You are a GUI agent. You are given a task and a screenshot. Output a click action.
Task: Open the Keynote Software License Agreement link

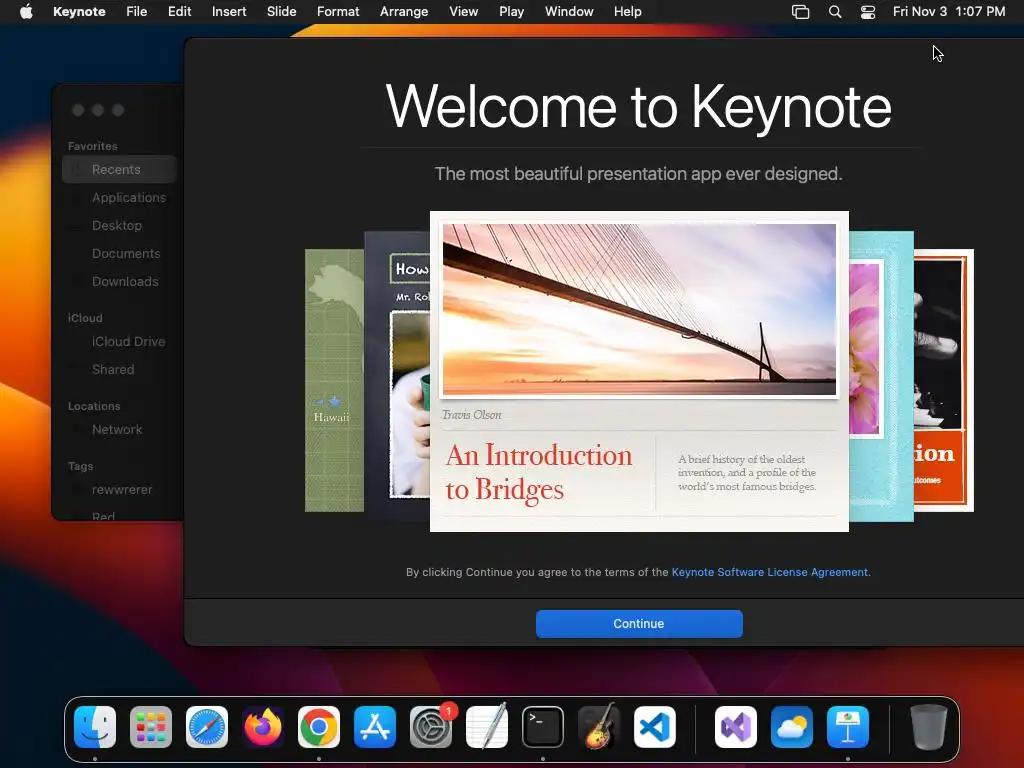point(771,572)
